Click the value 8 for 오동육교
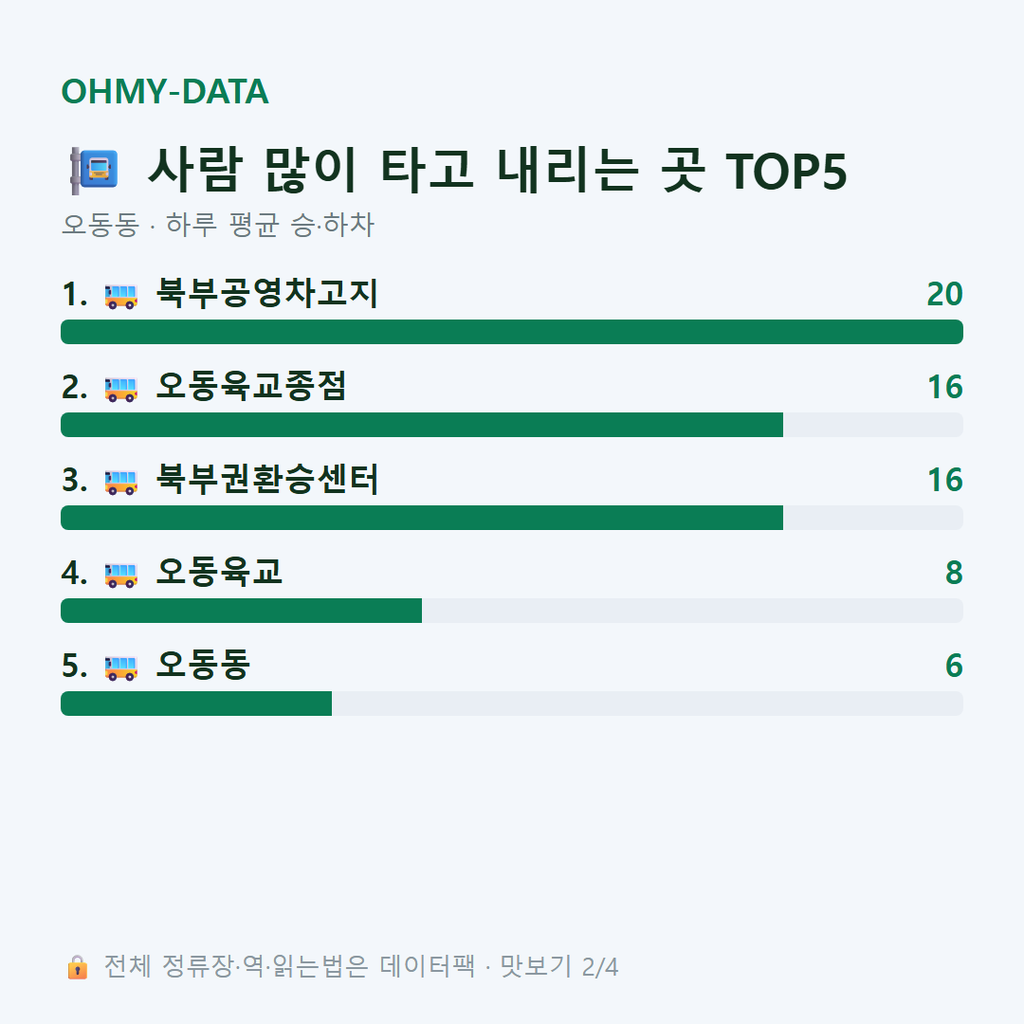Viewport: 1024px width, 1024px height. [x=954, y=573]
